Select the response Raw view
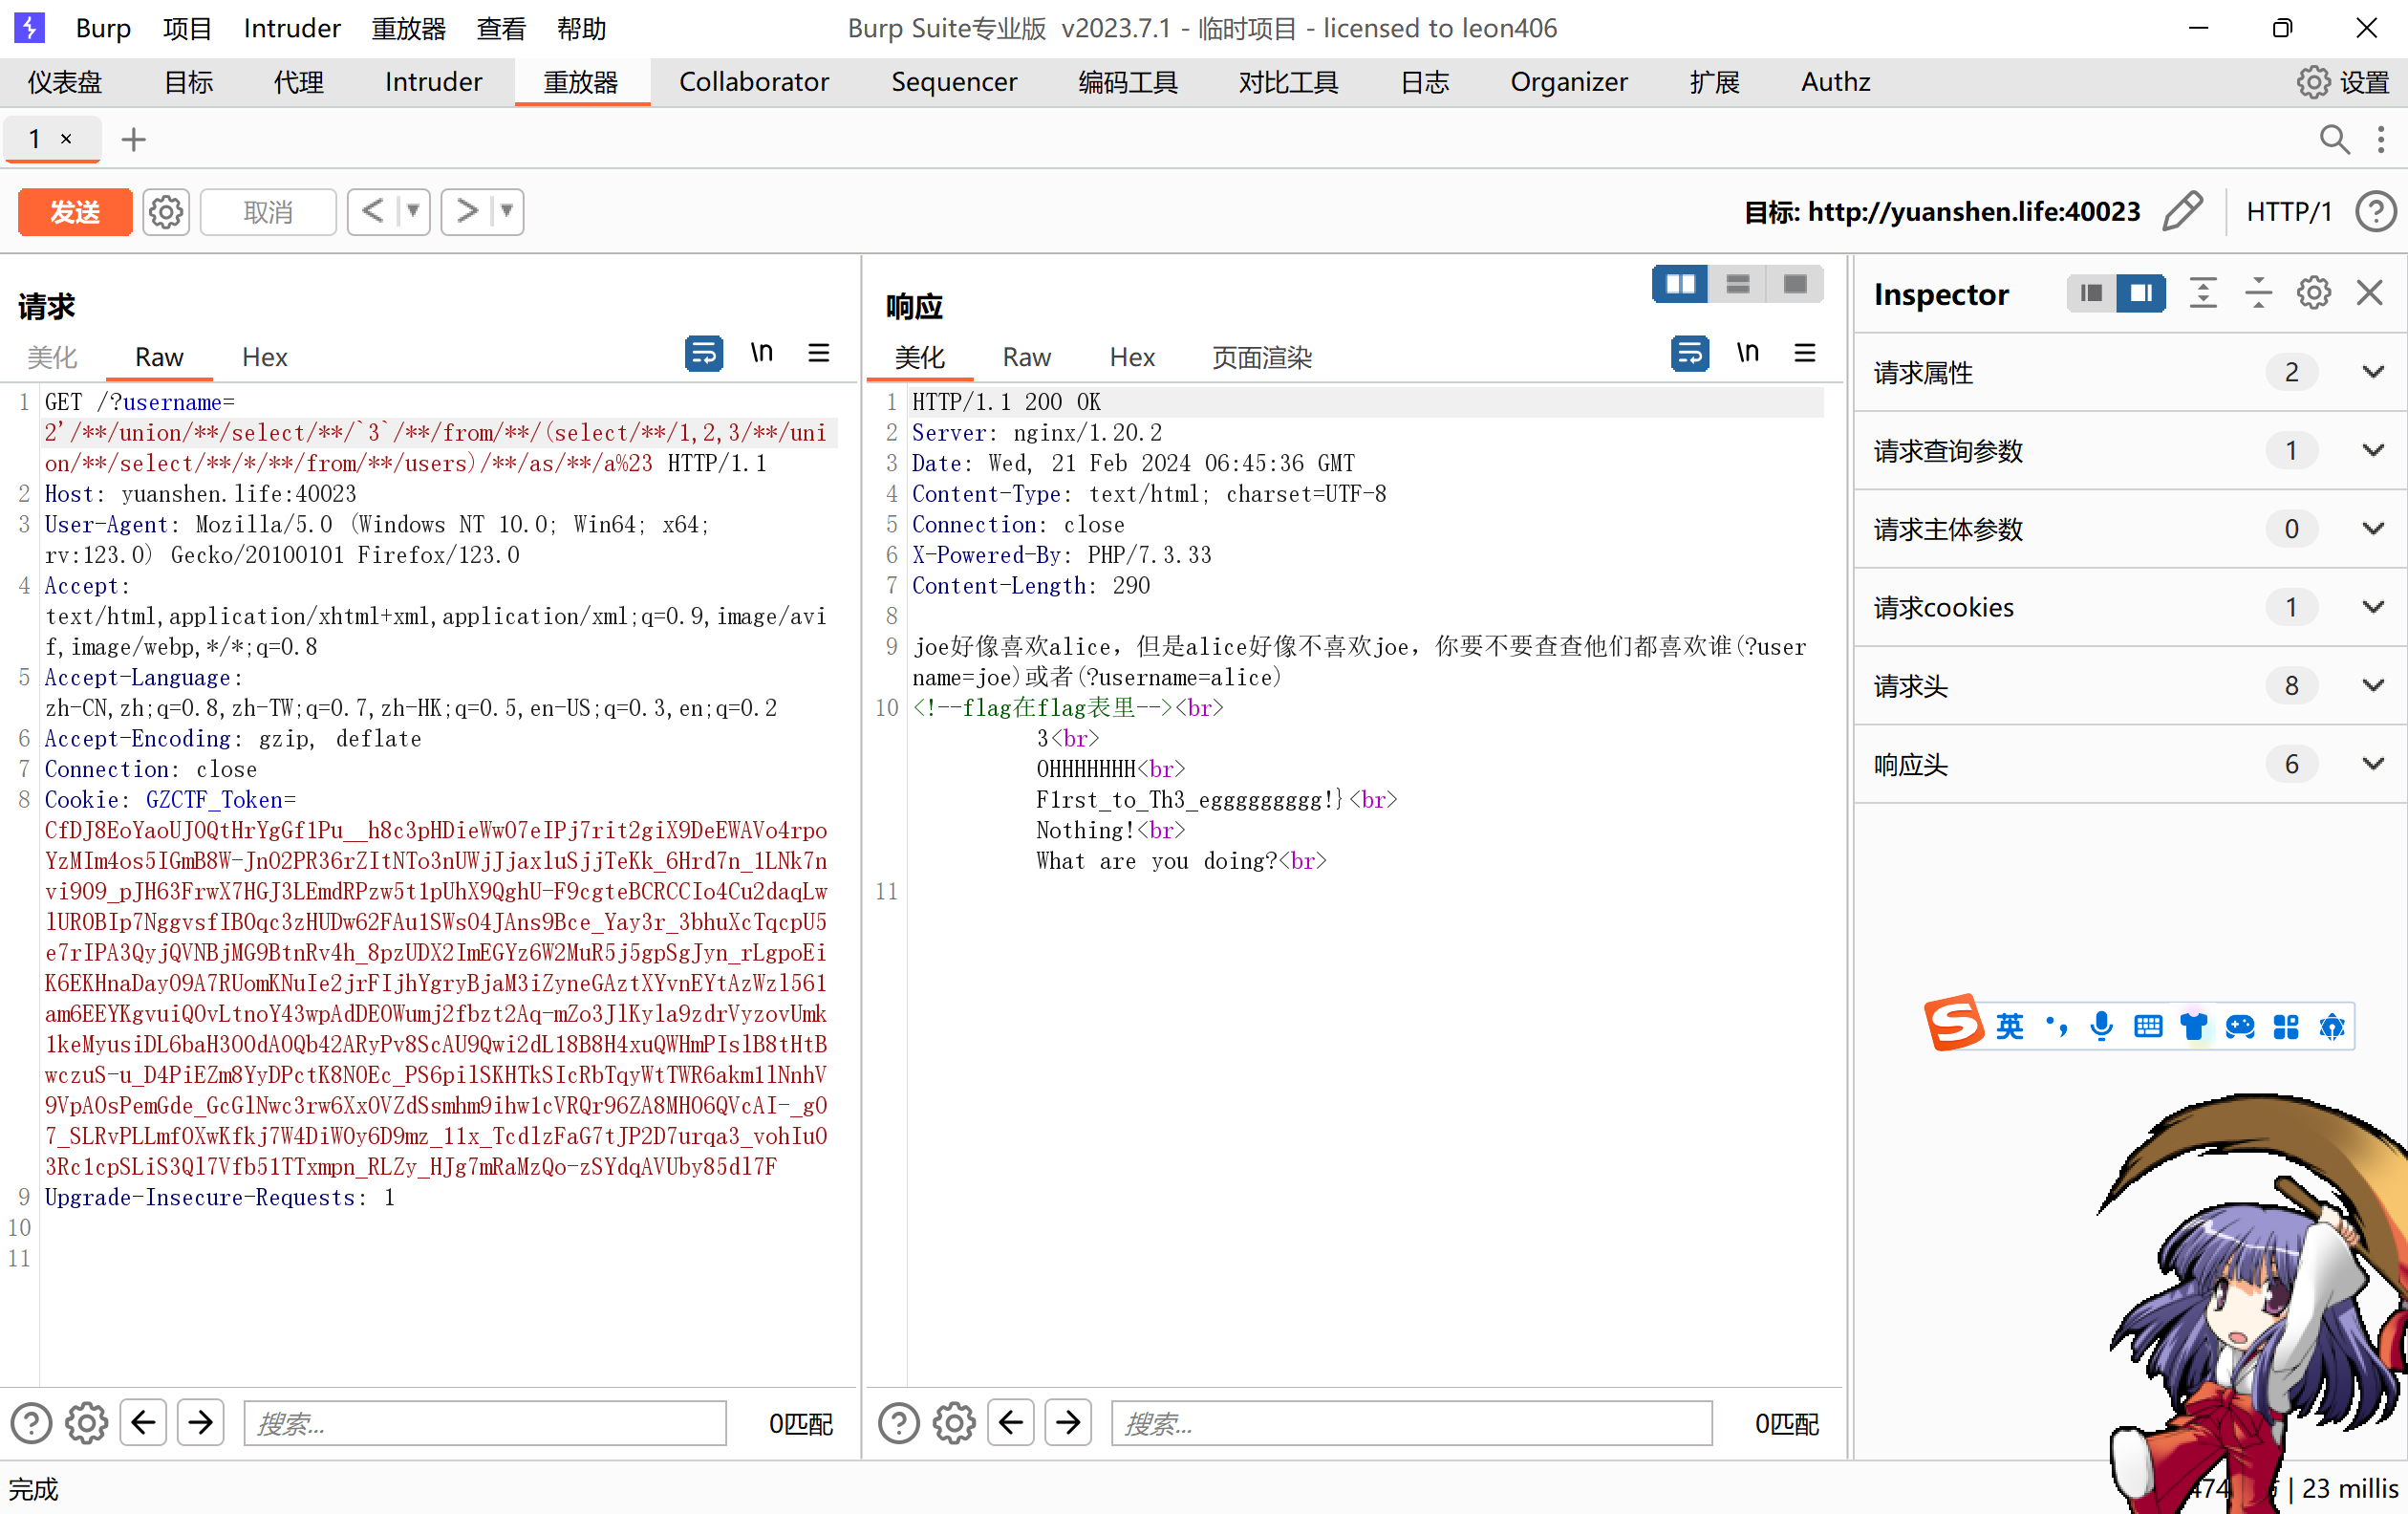The height and width of the screenshot is (1514, 2408). pyautogui.click(x=1026, y=357)
